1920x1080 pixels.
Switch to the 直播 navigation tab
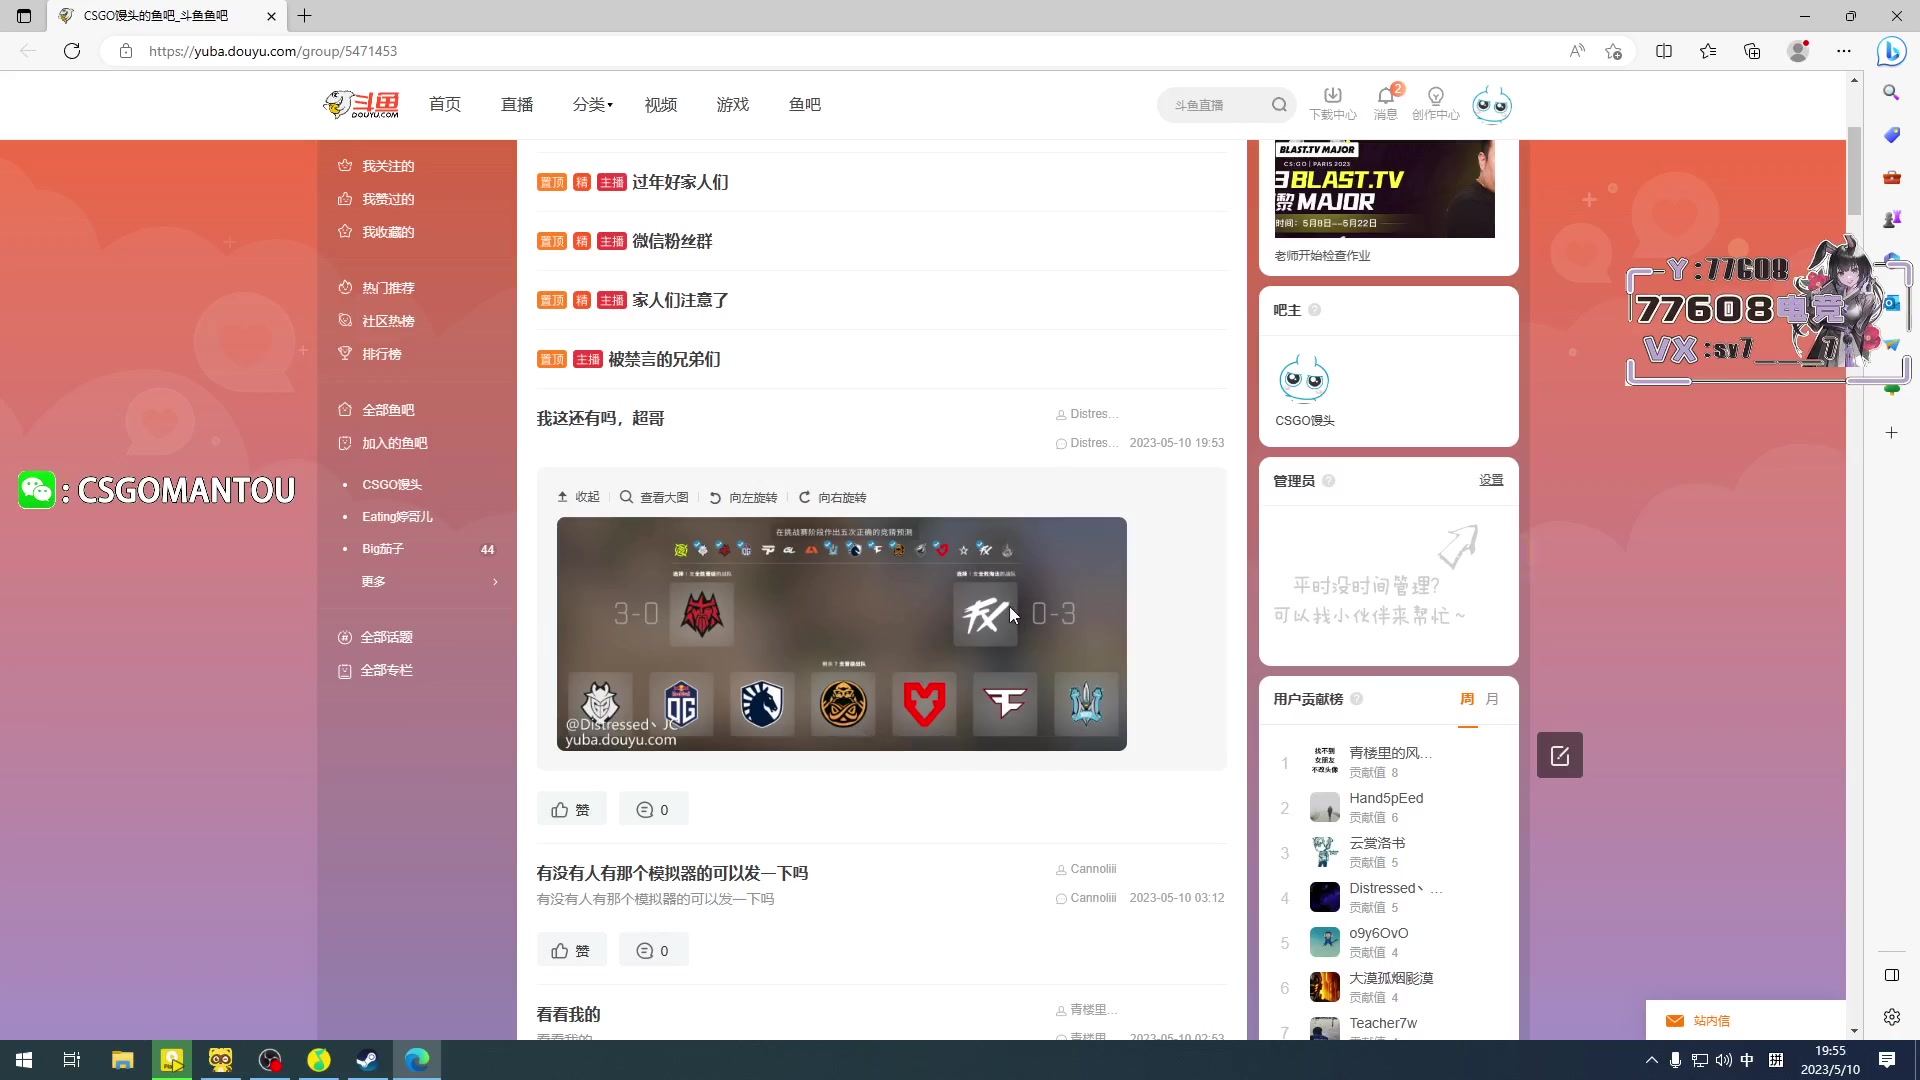(517, 104)
